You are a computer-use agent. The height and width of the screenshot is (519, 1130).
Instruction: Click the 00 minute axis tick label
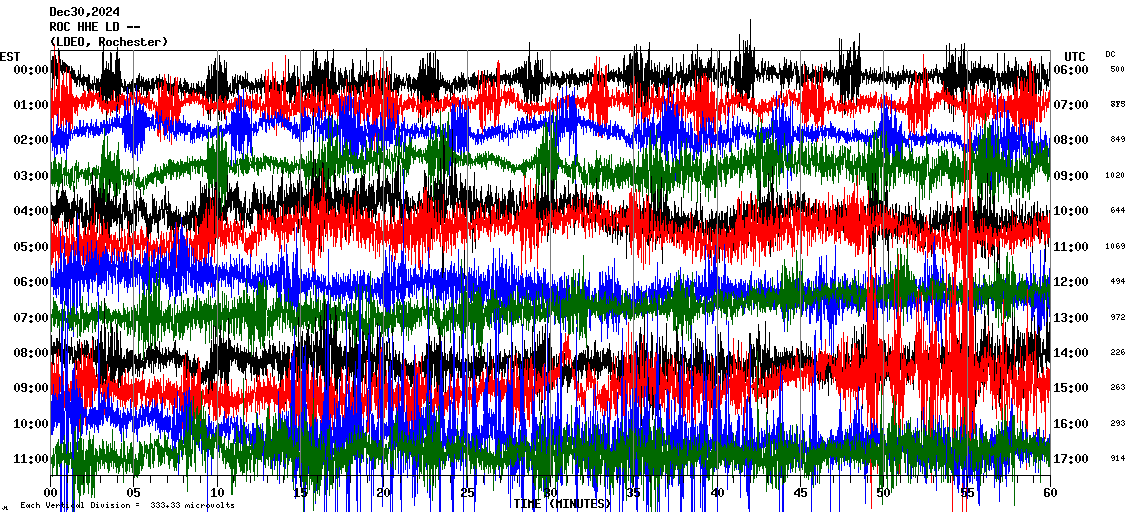click(x=50, y=493)
